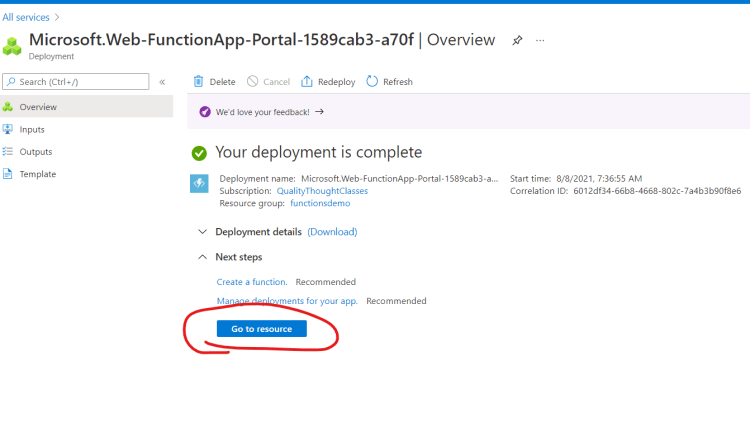
Task: Open the functionsdemo resource group link
Action: (x=320, y=203)
